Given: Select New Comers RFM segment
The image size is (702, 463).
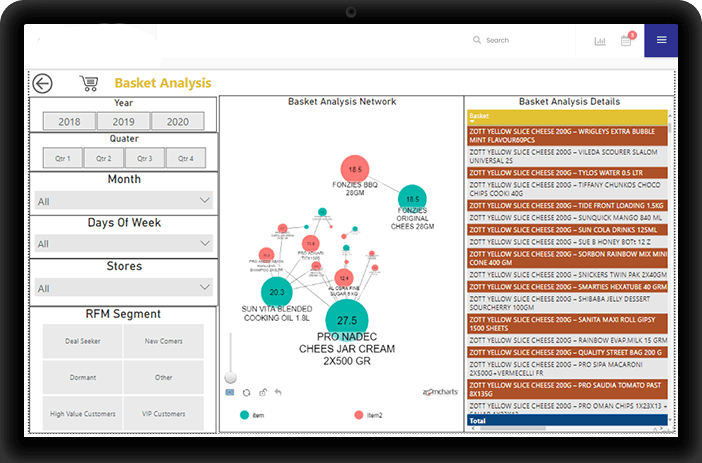Looking at the screenshot, I should [x=163, y=341].
